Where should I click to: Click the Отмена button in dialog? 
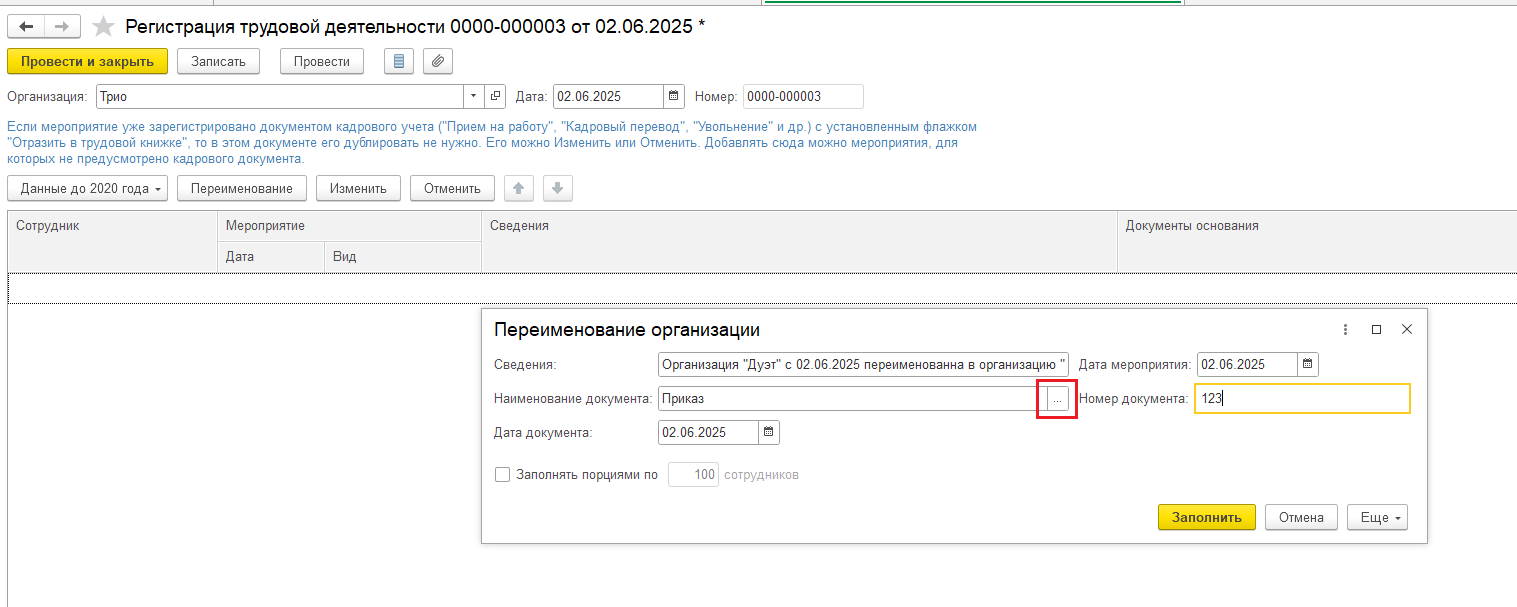[1301, 517]
